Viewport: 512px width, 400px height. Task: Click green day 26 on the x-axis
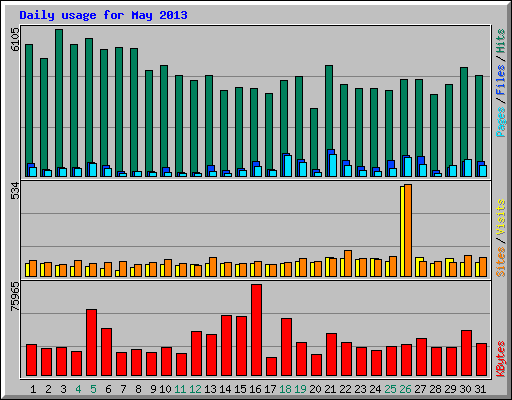pyautogui.click(x=405, y=389)
